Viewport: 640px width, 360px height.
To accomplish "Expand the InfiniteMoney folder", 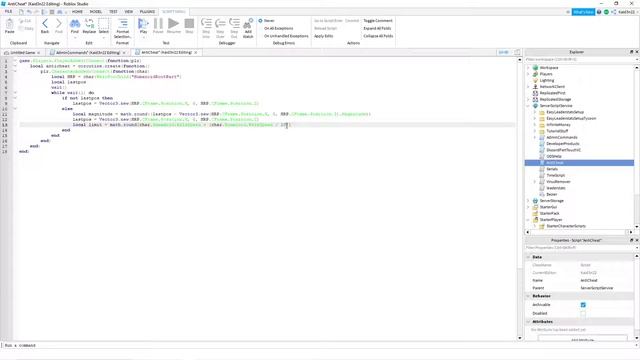I will pos(535,125).
